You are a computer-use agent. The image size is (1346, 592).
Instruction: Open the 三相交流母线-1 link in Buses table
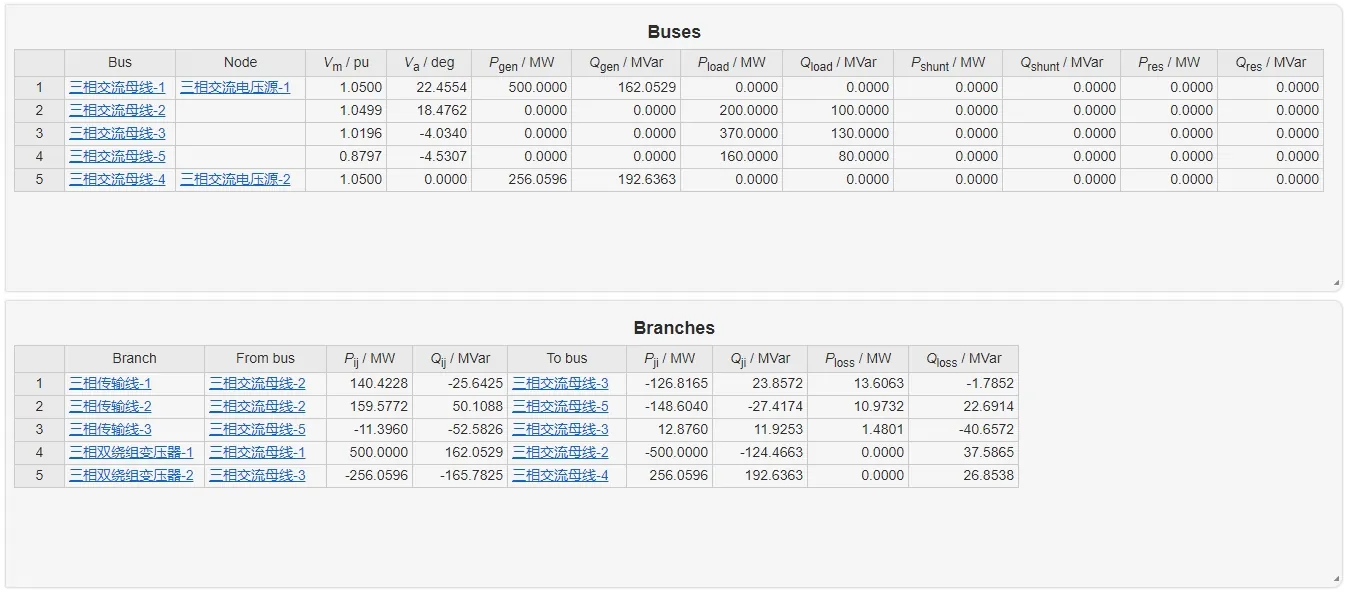117,87
